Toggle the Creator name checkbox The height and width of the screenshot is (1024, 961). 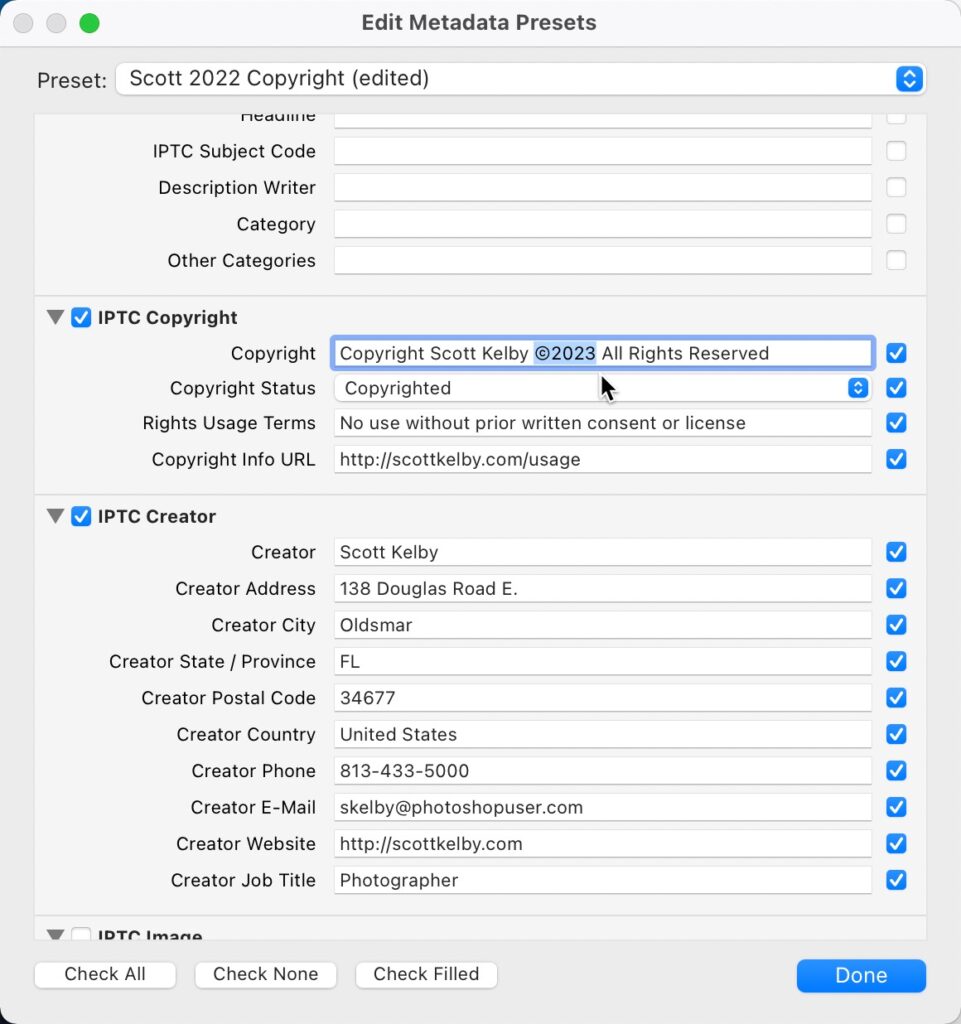(896, 552)
